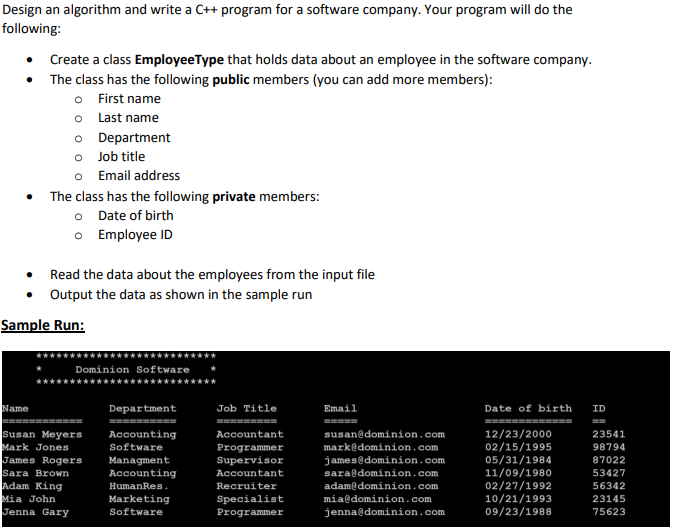
Task: Click the Date of birth column header
Action: (528, 409)
